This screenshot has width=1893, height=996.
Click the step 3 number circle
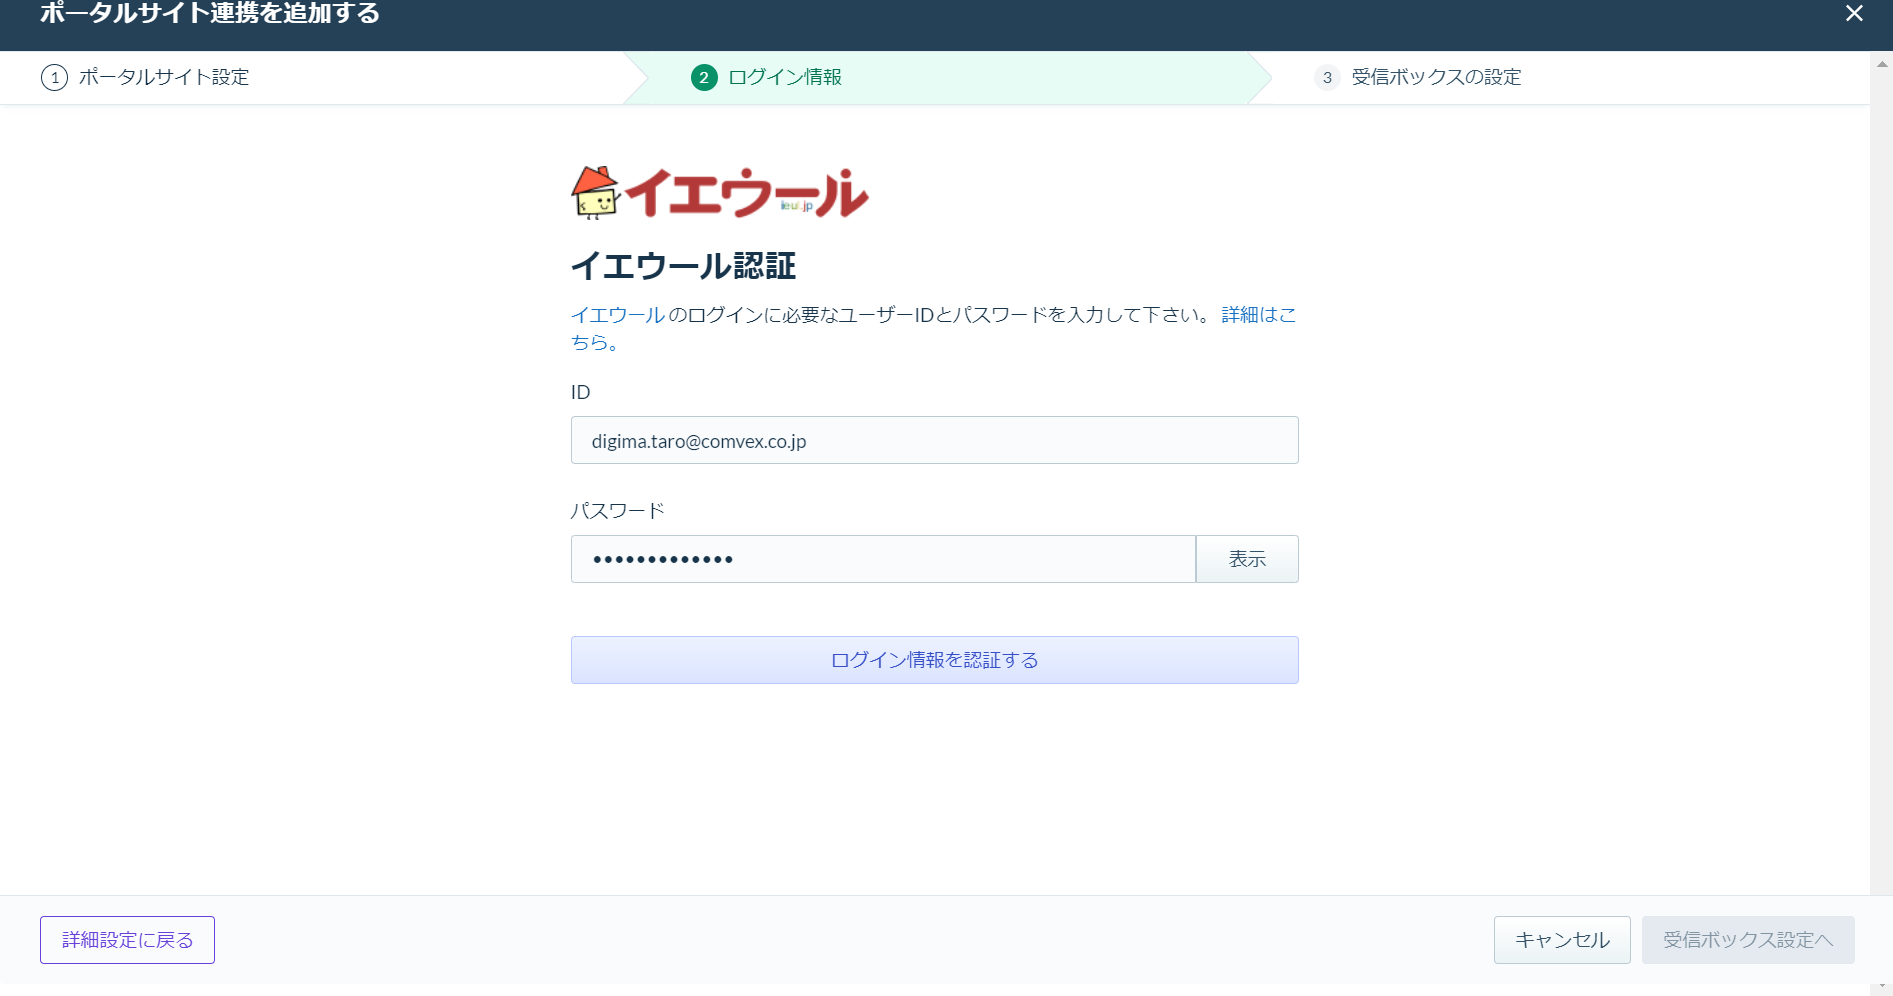1327,77
